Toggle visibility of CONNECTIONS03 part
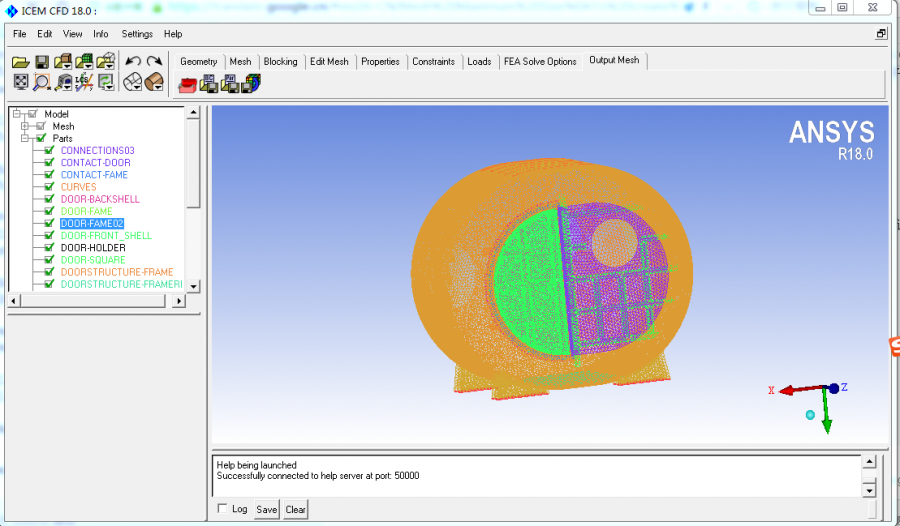Image resolution: width=900 pixels, height=526 pixels. click(x=49, y=150)
